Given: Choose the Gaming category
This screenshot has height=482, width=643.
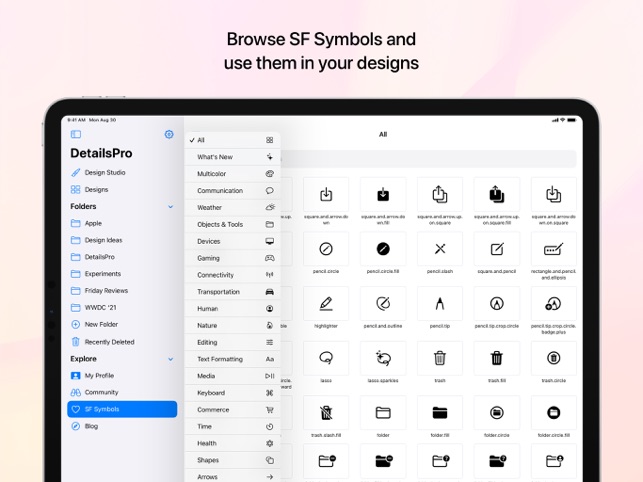Looking at the screenshot, I should pos(233,258).
